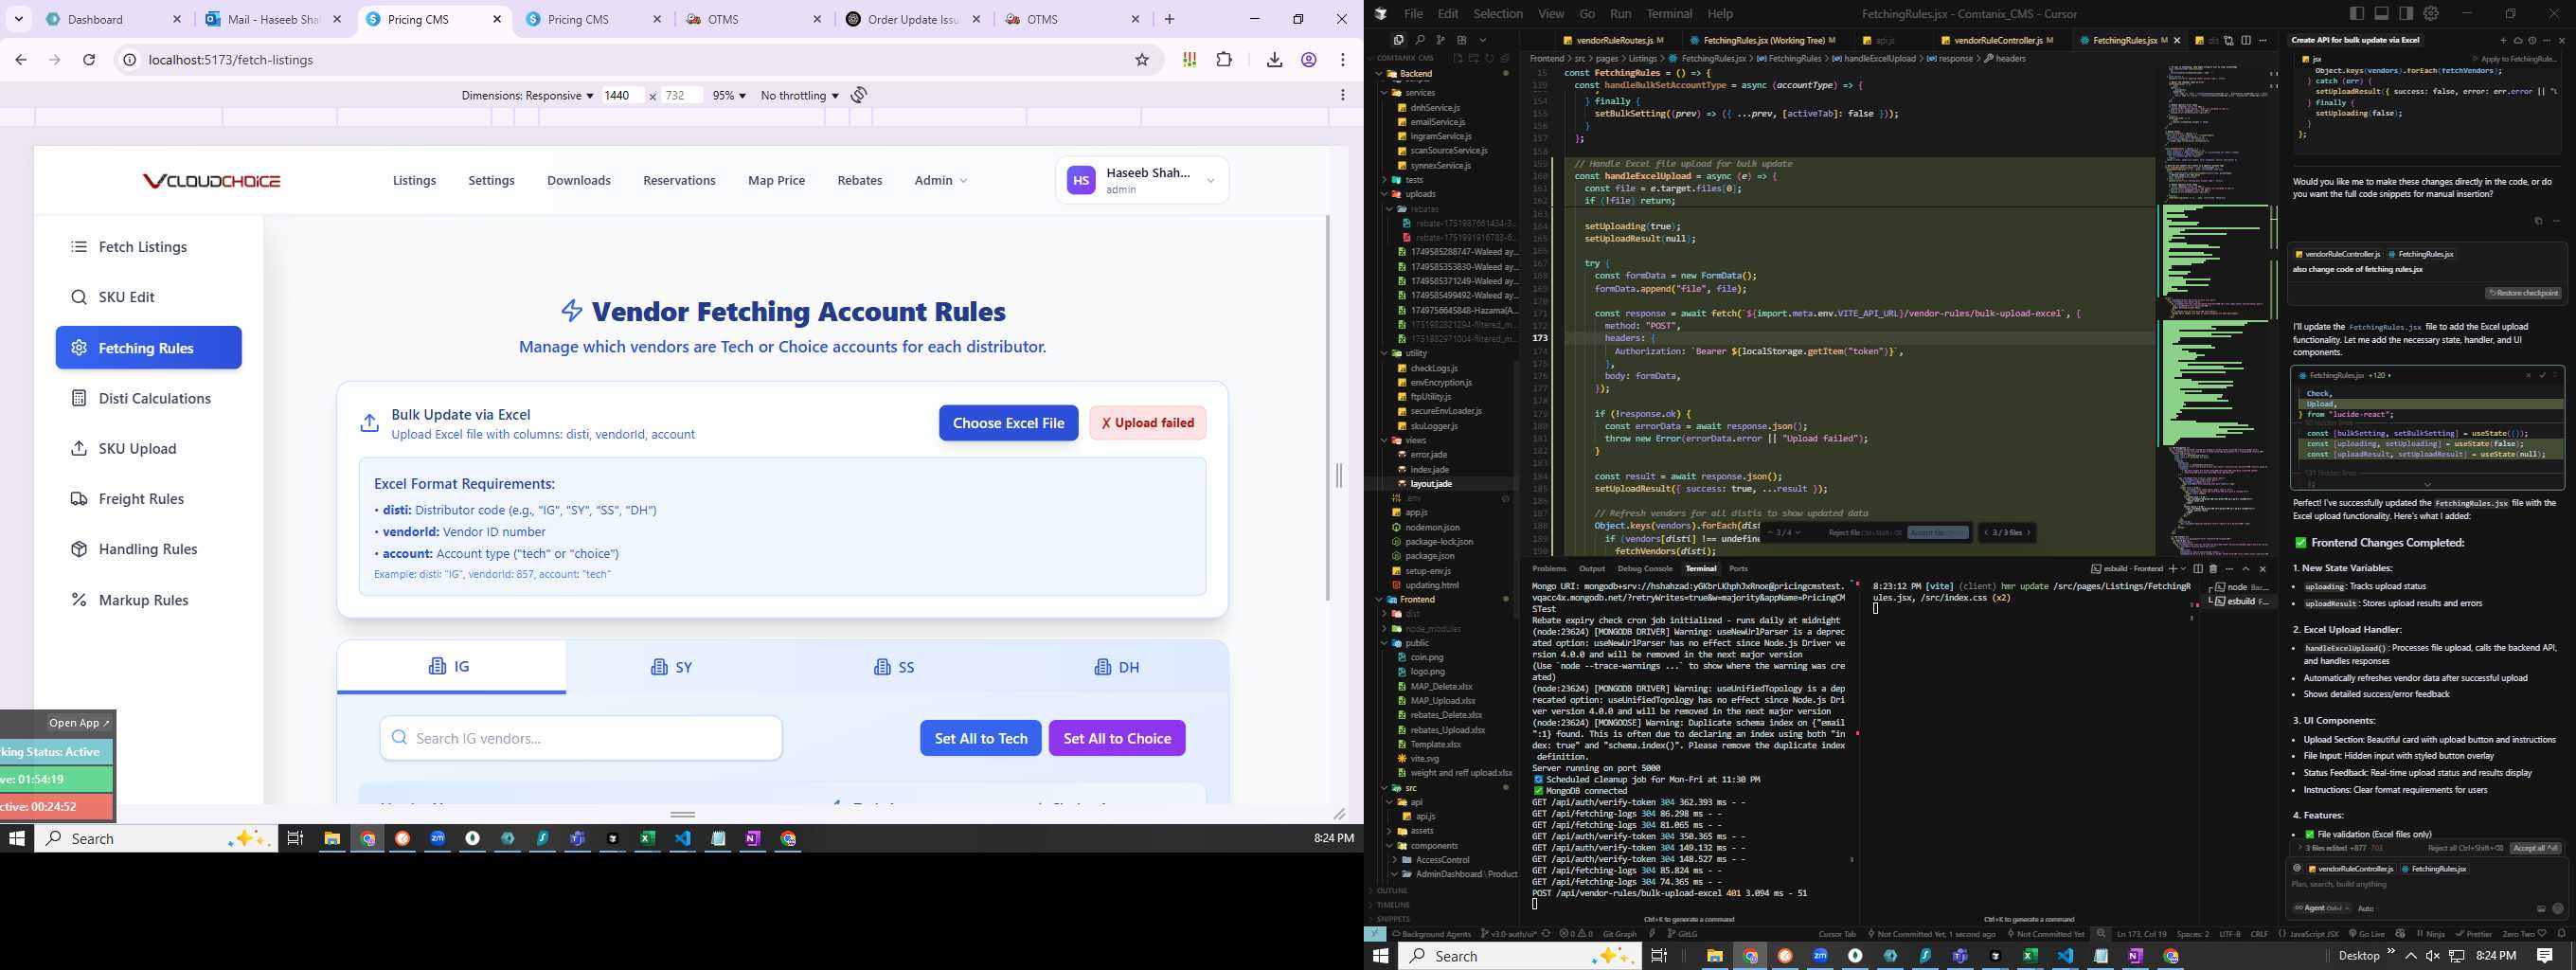The height and width of the screenshot is (970, 2576).
Task: Kill terminal trash icon in Cursor panel
Action: pyautogui.click(x=2213, y=568)
